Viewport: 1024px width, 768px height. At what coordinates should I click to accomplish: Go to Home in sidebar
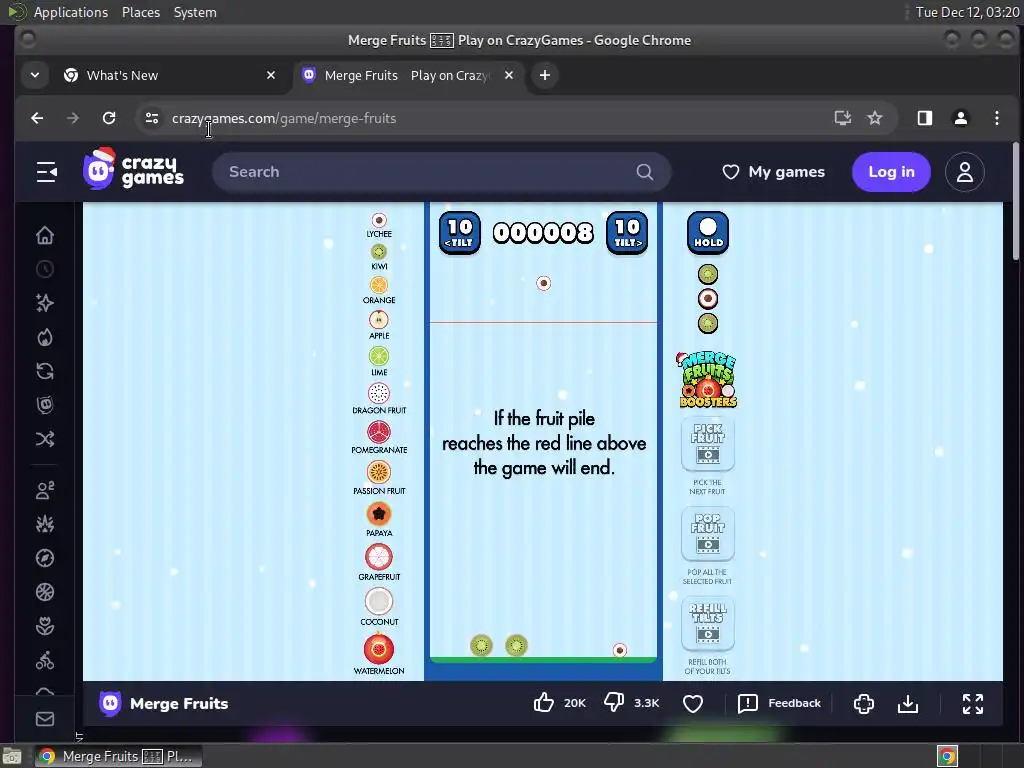(45, 235)
